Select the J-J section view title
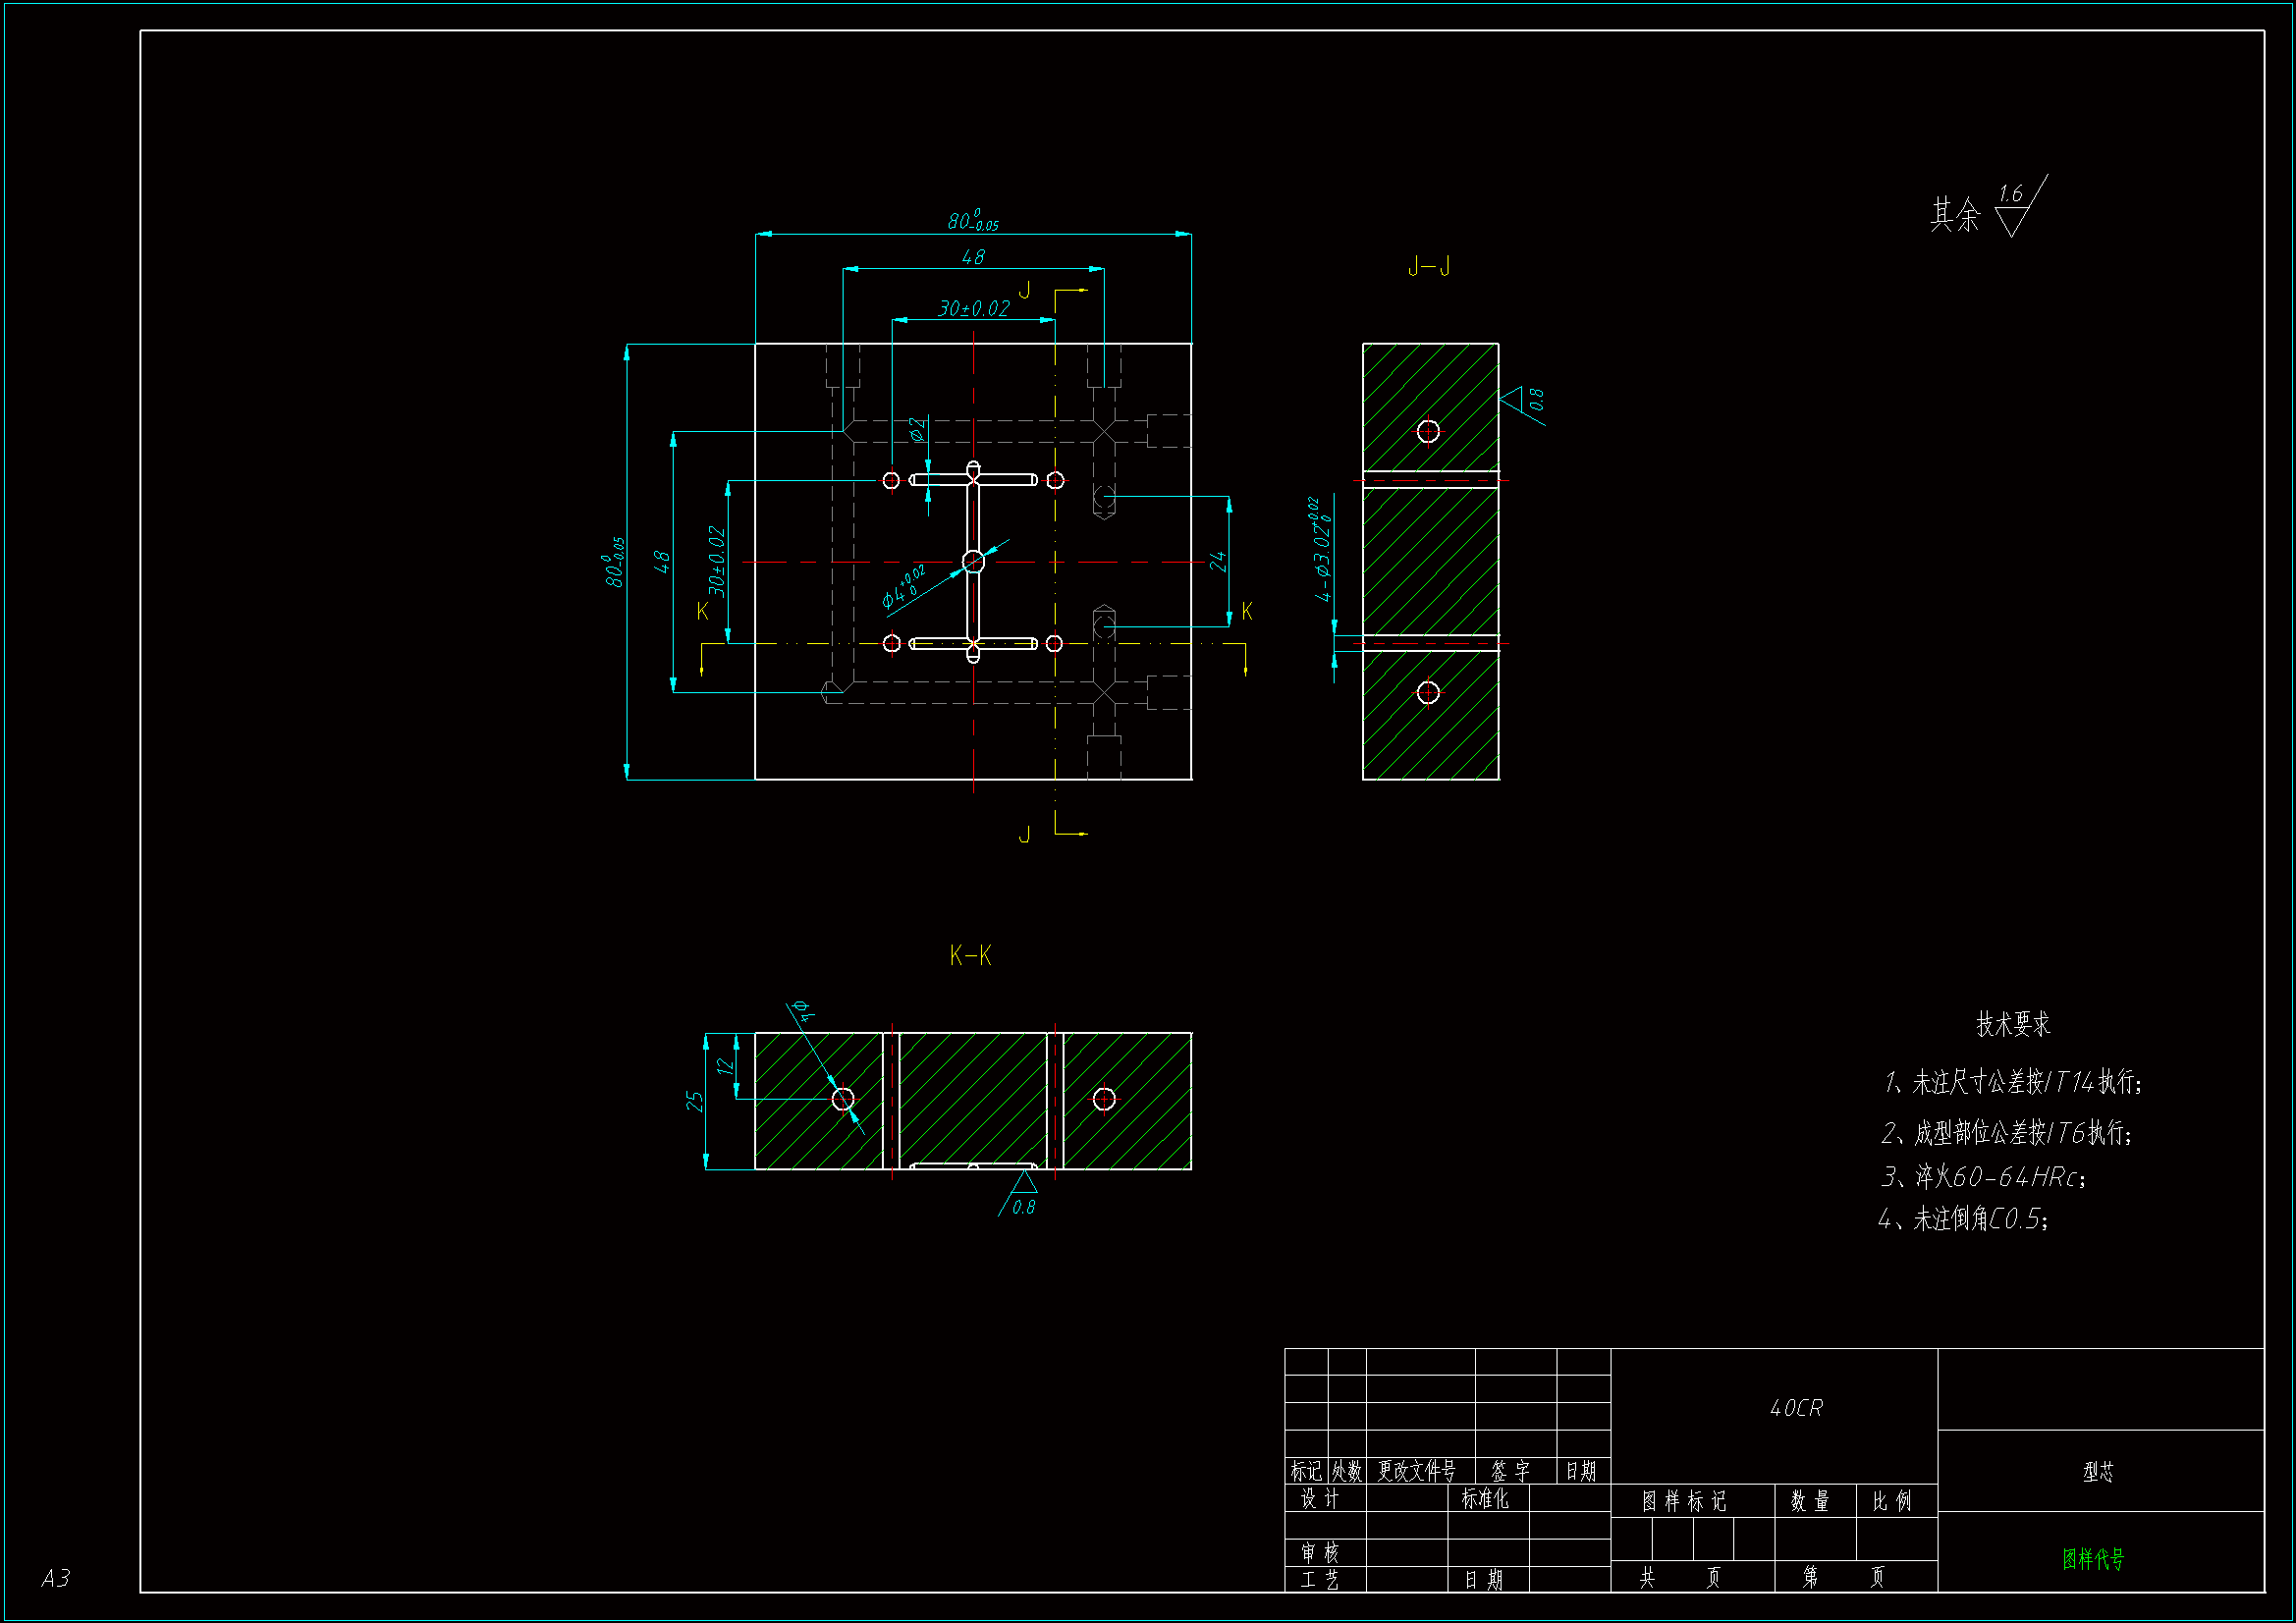This screenshot has height=1623, width=2296. (1429, 267)
